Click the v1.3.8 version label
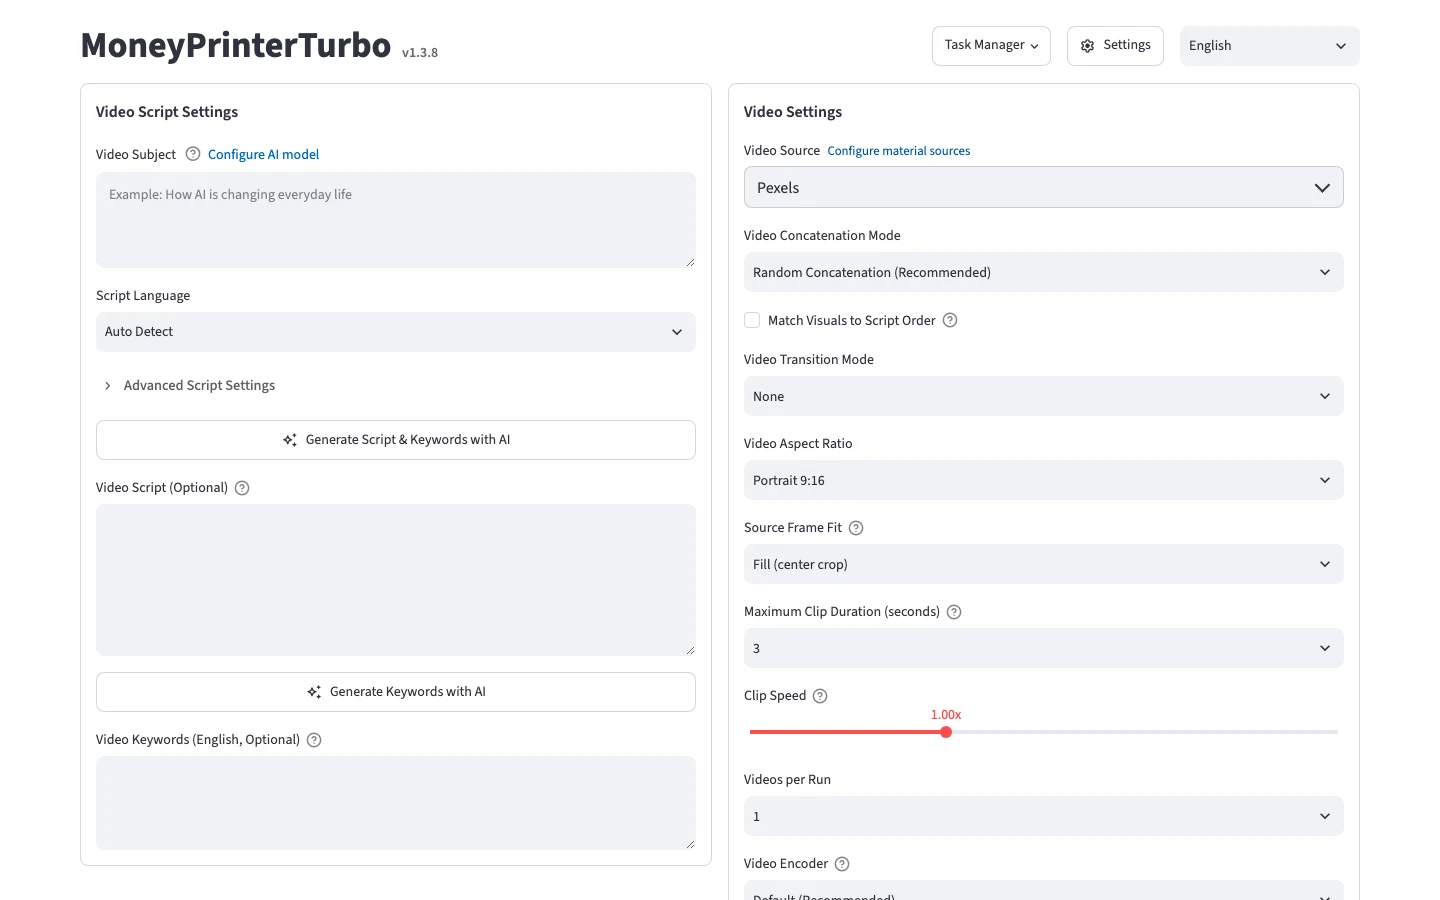Image resolution: width=1440 pixels, height=900 pixels. 420,53
